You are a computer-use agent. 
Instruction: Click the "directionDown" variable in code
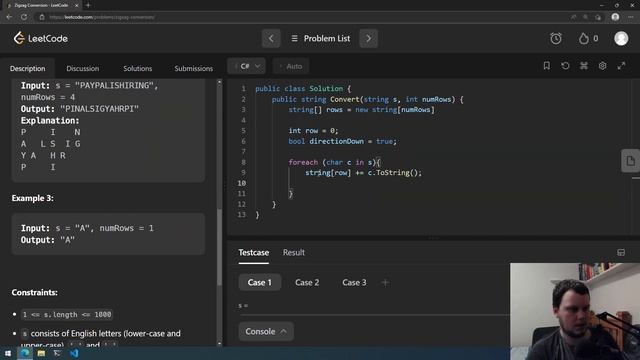pyautogui.click(x=336, y=141)
